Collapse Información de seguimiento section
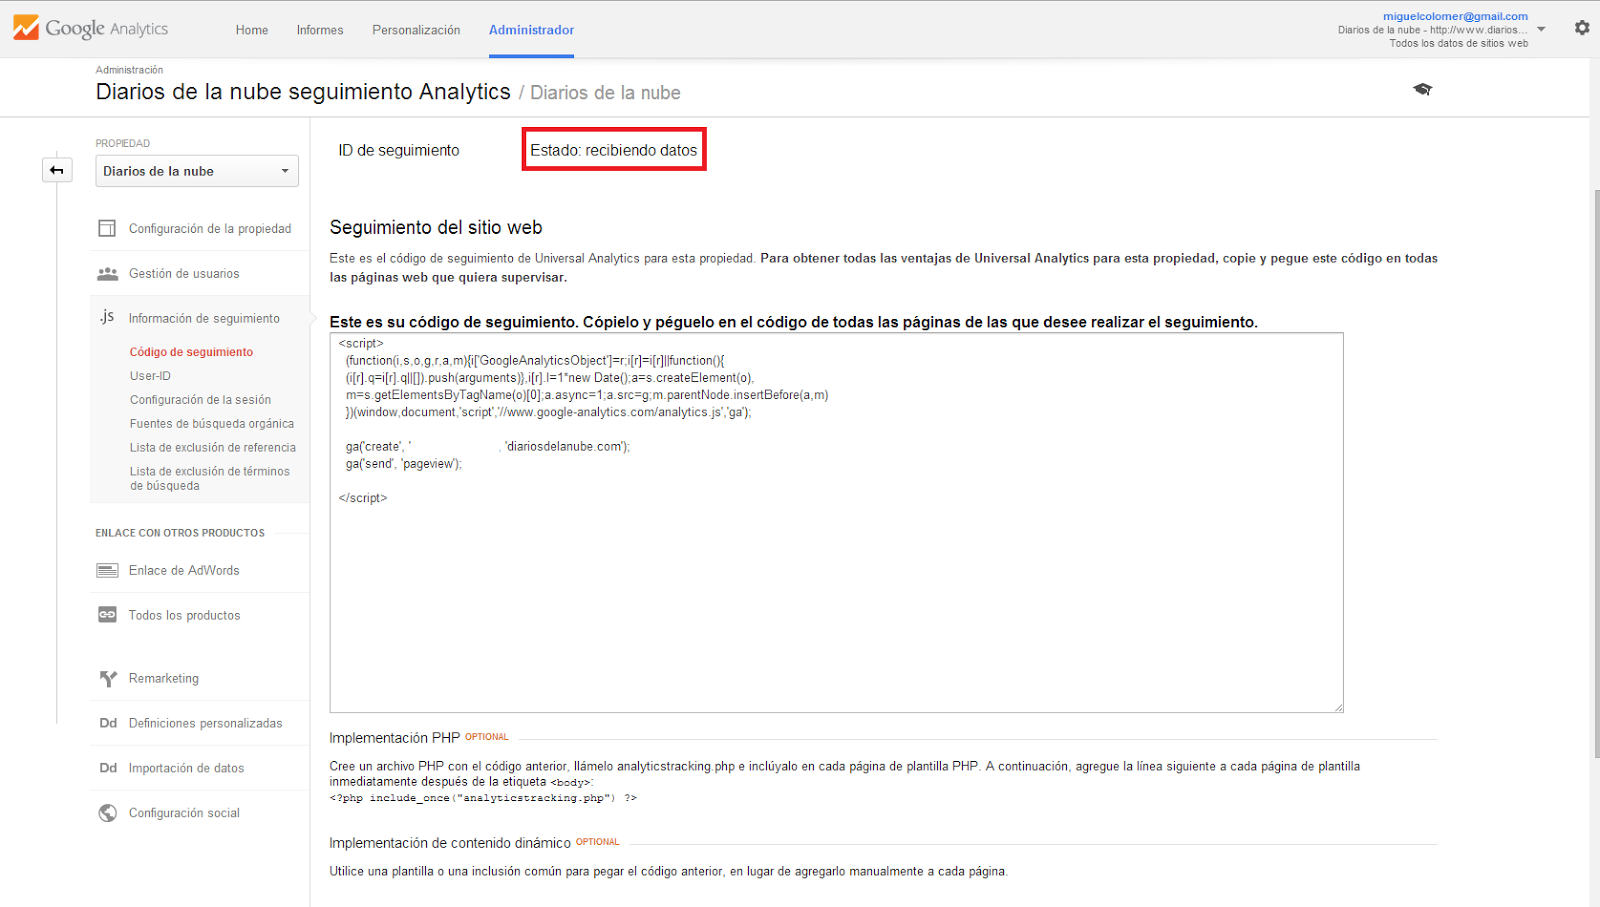This screenshot has width=1600, height=907. 204,319
